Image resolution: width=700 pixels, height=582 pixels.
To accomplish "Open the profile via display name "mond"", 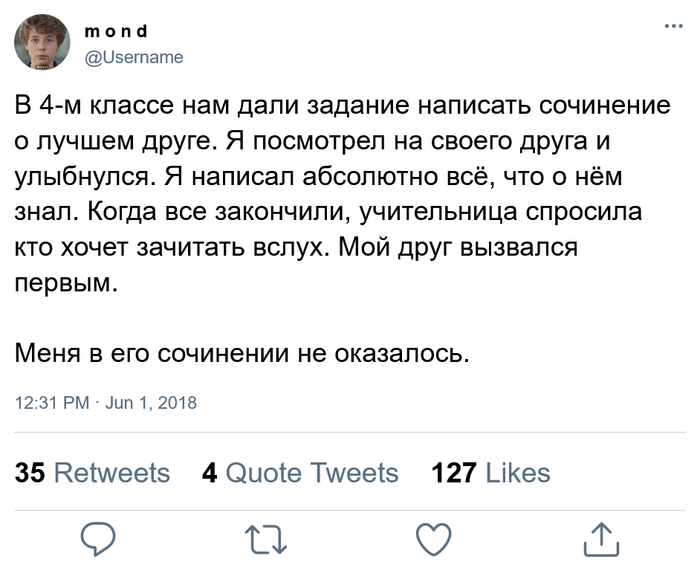I will (111, 31).
